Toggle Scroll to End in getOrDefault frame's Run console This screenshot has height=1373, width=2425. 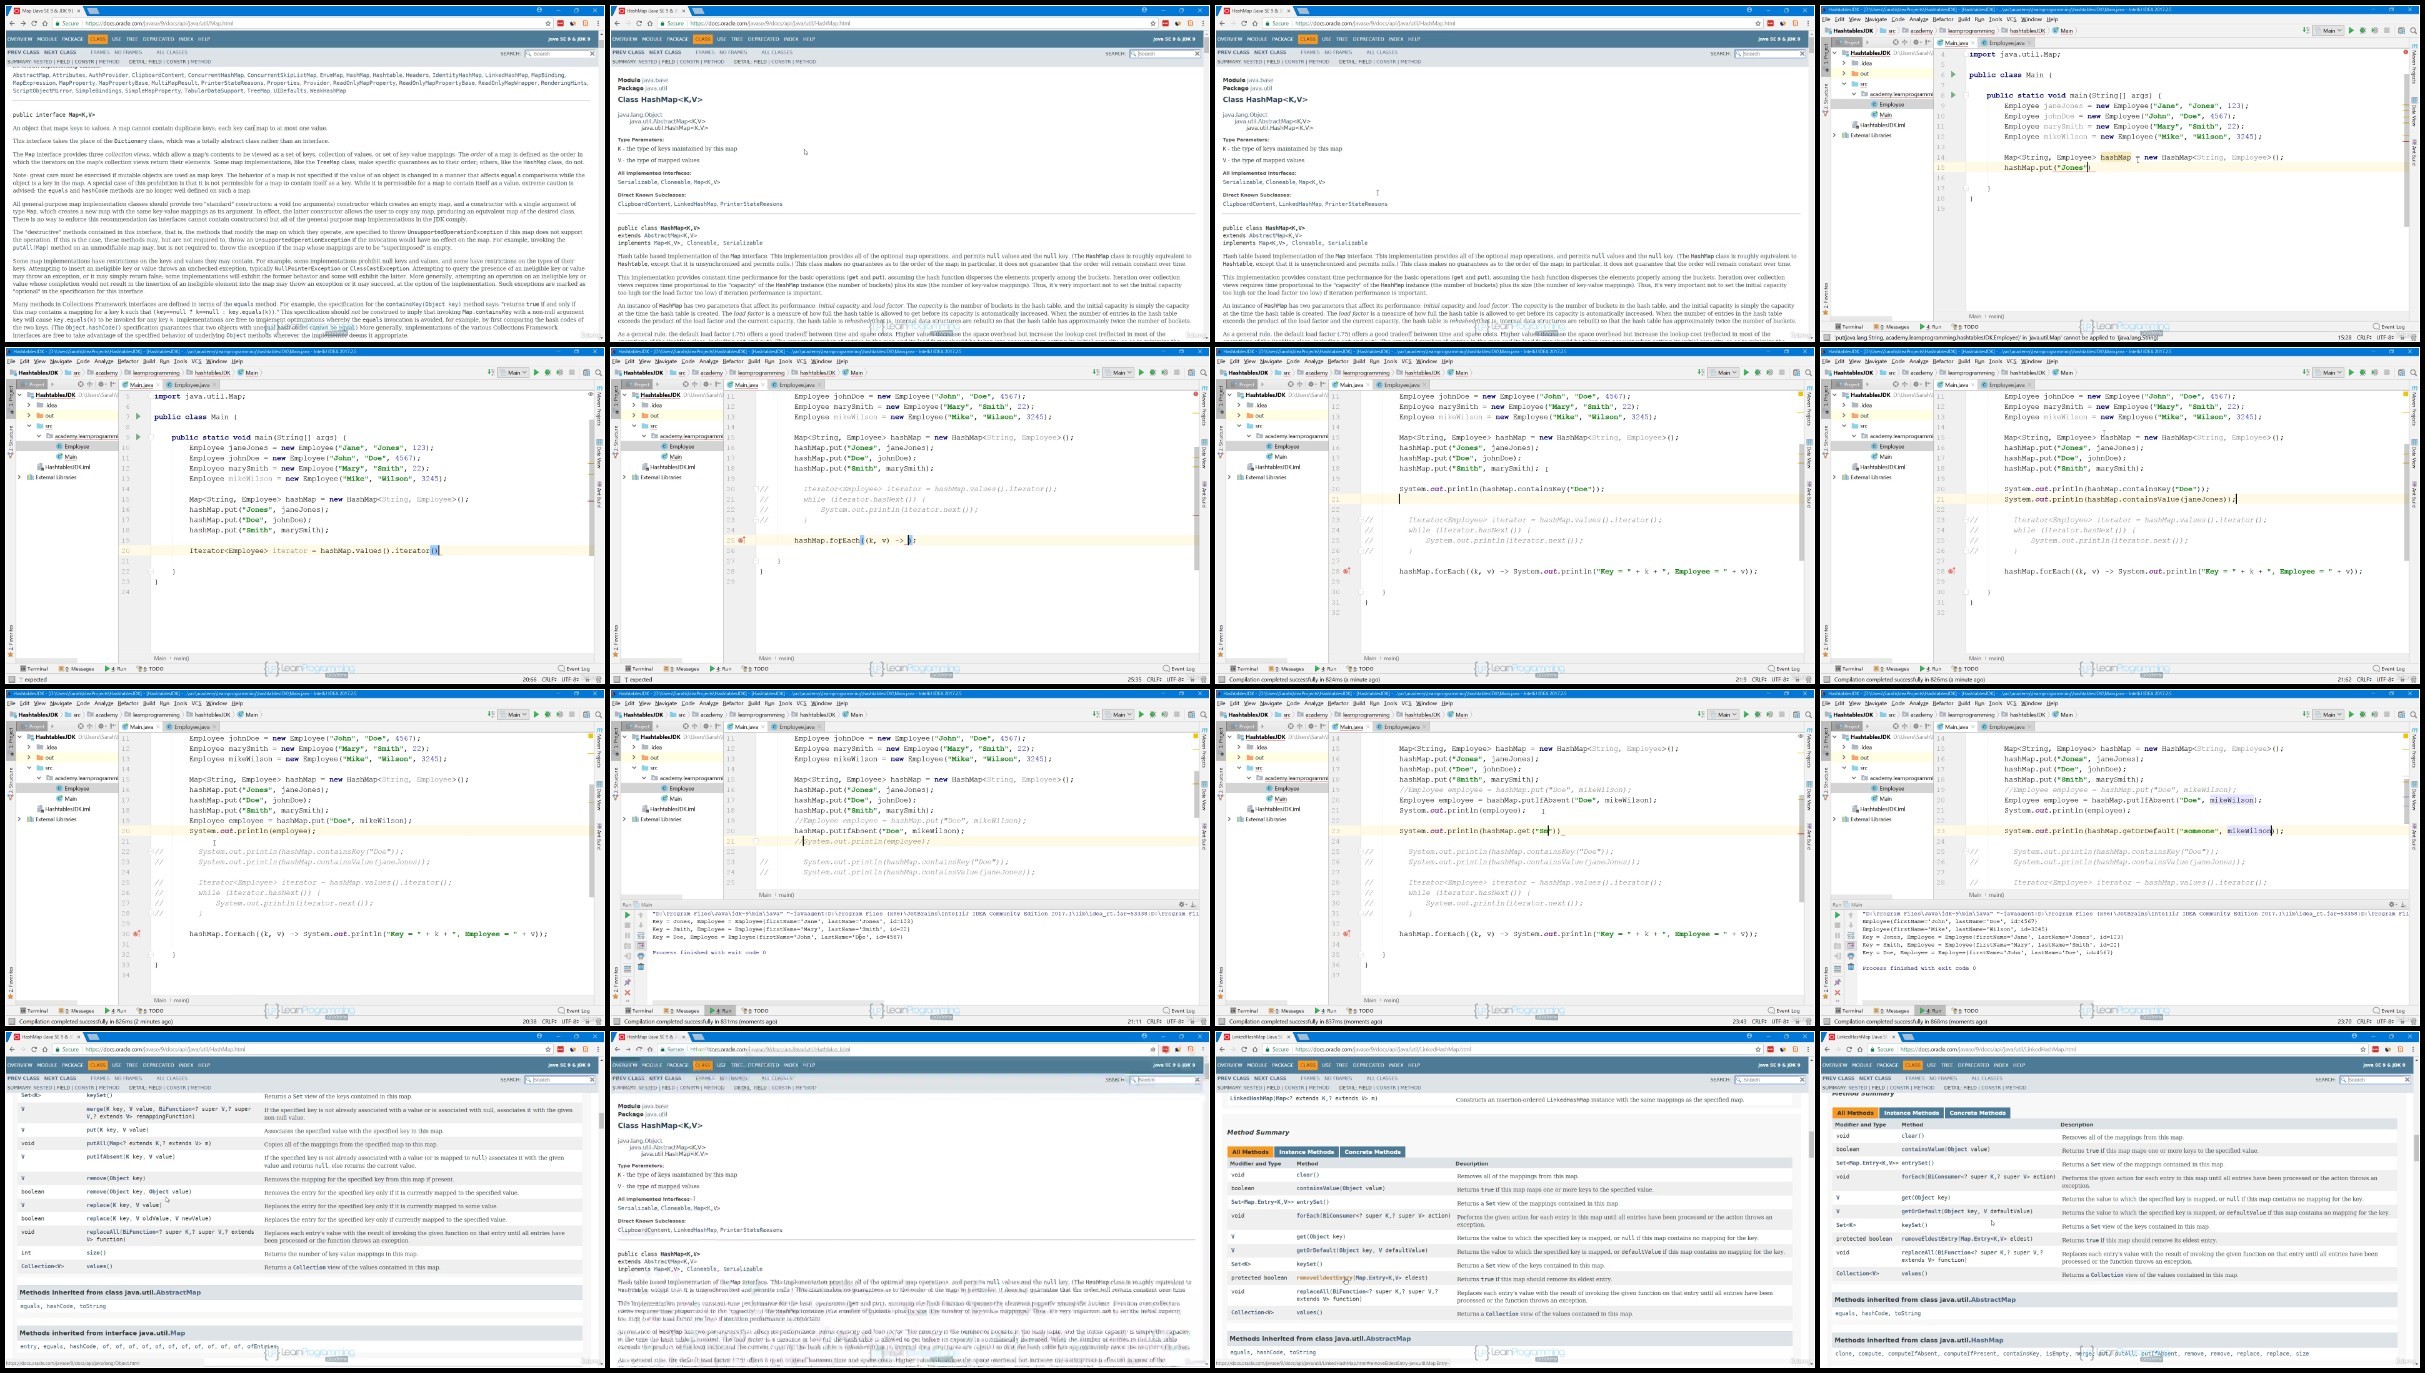(1851, 946)
